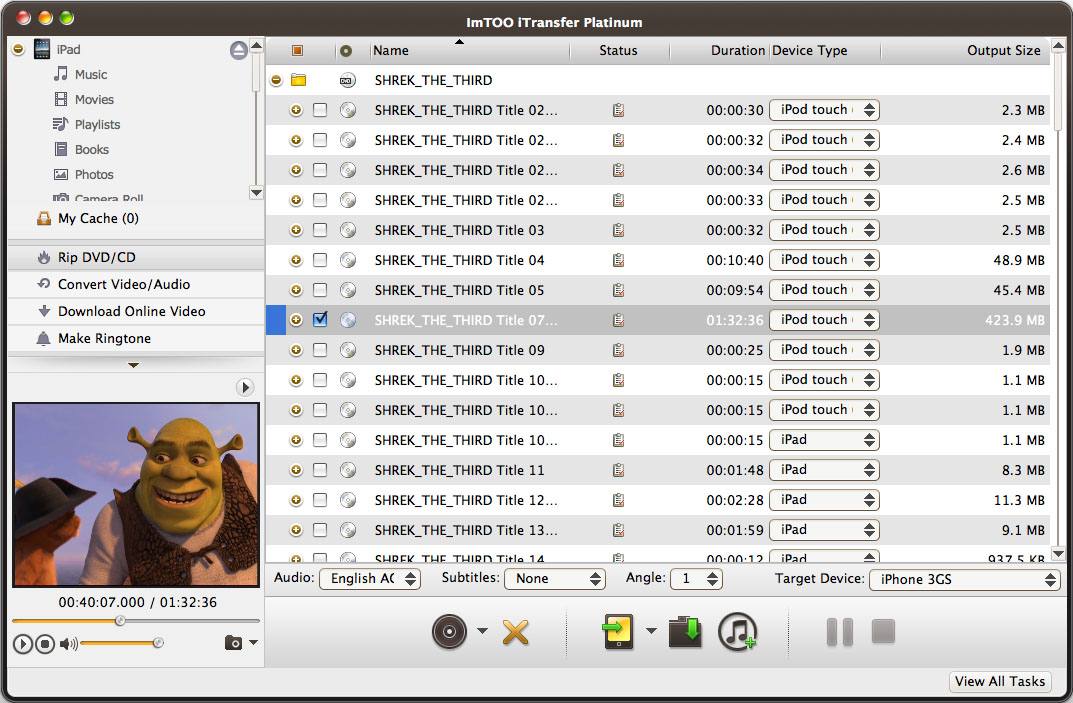Open the Subtitles dropdown
The height and width of the screenshot is (703, 1073).
click(x=554, y=579)
